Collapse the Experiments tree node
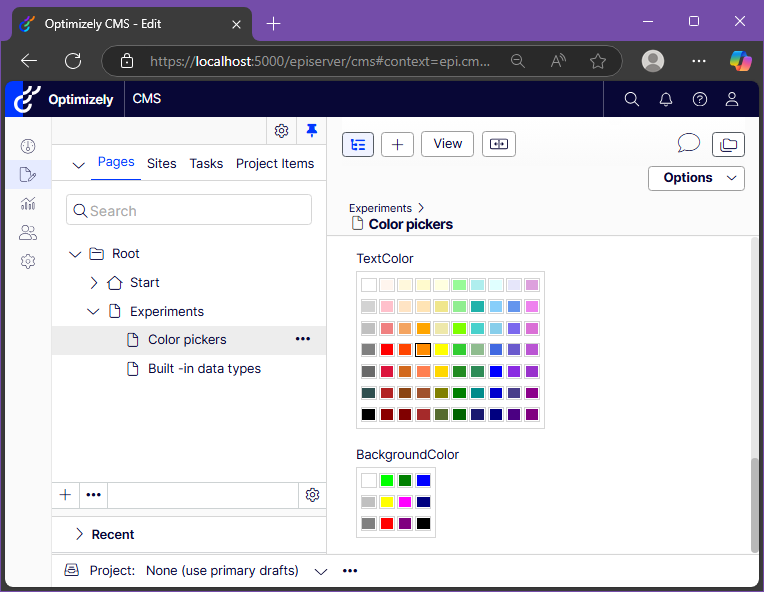This screenshot has height=592, width=764. tap(93, 311)
